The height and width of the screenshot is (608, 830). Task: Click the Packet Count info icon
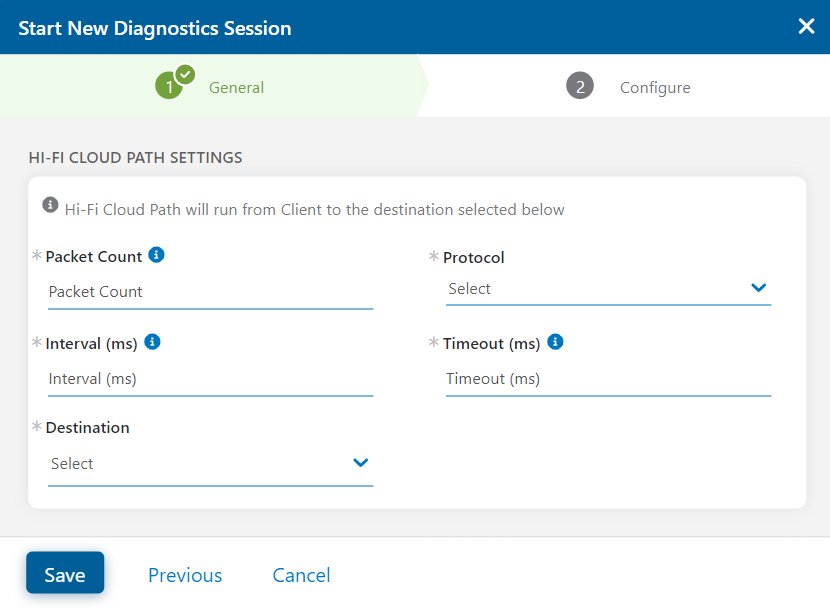point(156,255)
